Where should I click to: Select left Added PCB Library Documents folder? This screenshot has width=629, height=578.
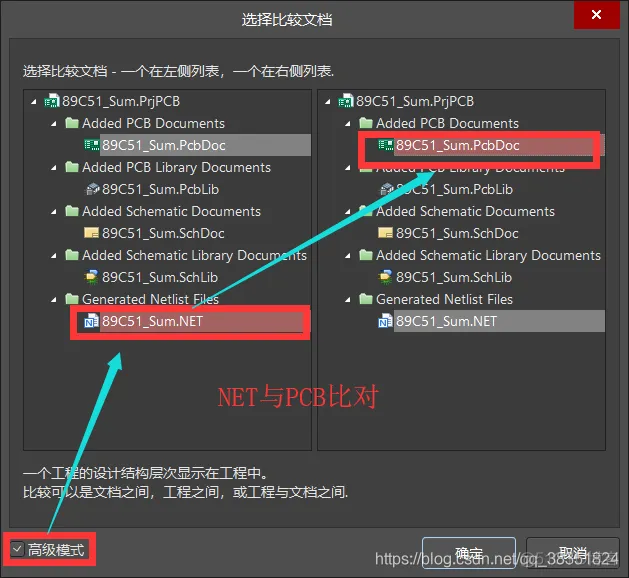[176, 168]
